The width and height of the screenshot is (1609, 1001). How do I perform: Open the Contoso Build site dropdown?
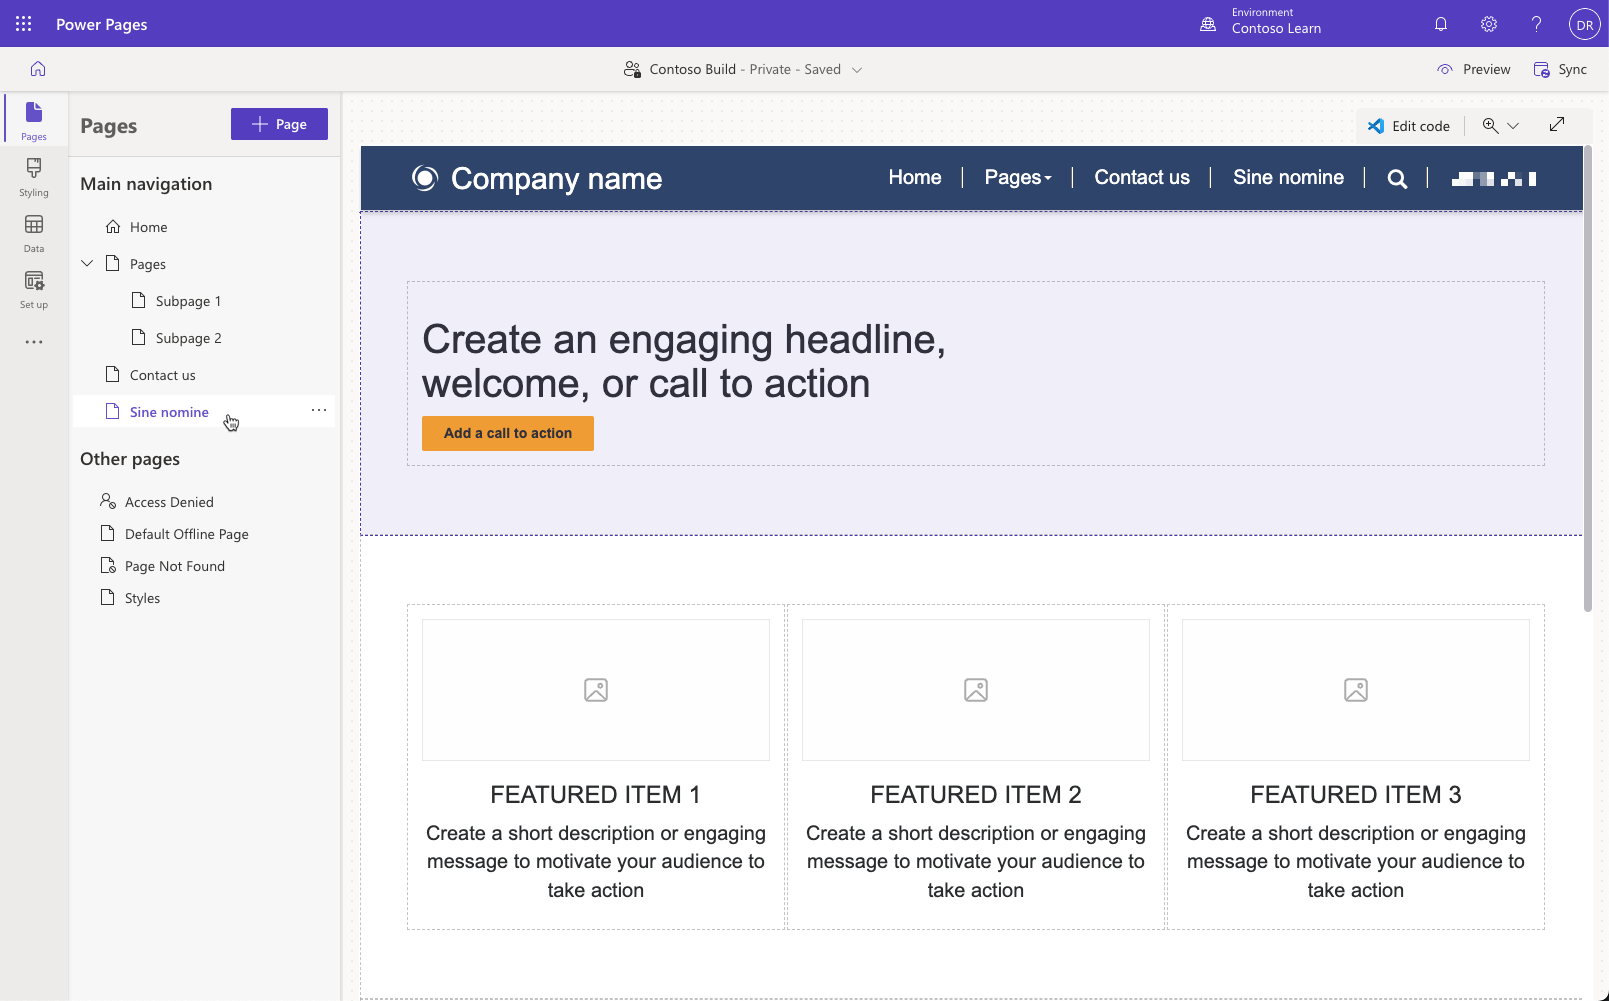[857, 69]
